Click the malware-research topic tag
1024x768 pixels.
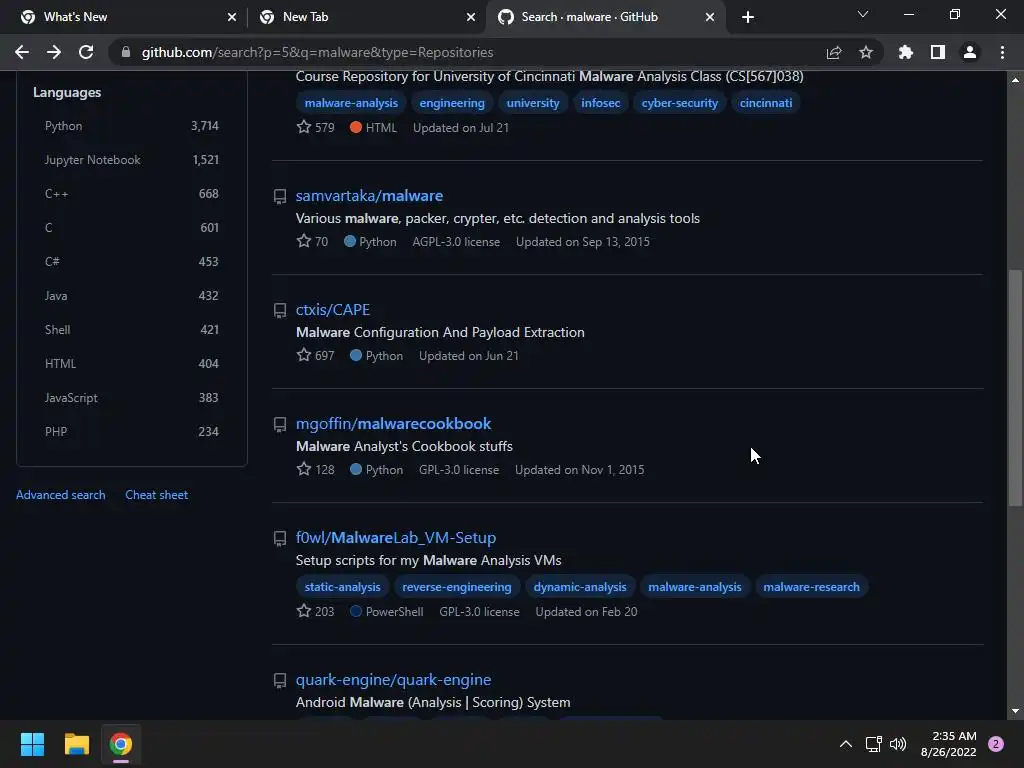(x=812, y=587)
